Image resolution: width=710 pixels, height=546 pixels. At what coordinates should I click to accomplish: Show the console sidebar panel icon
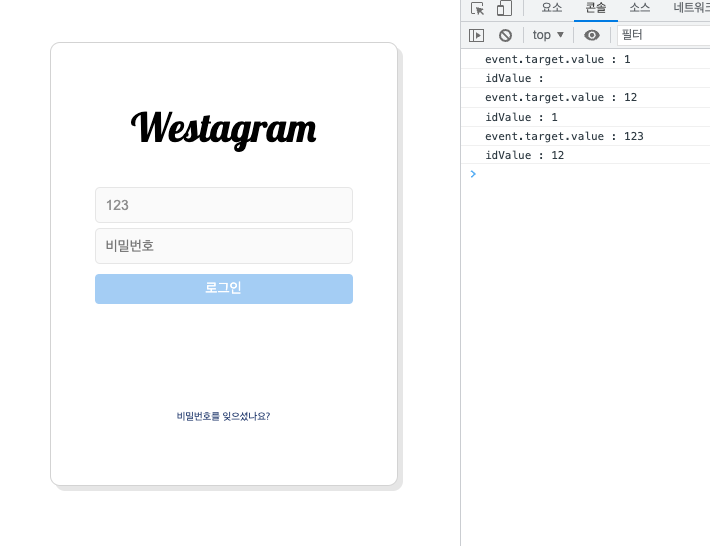476,35
